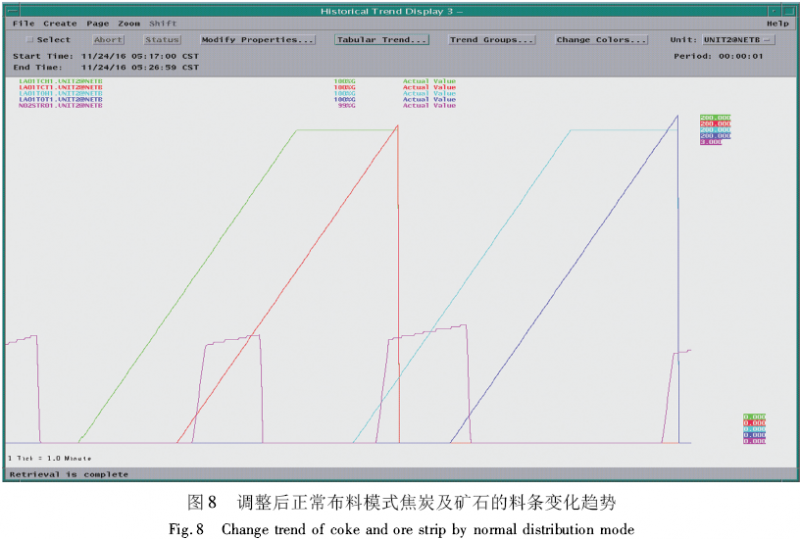Select the green LA01TCH1 trend legend entry
This screenshot has width=800, height=539.
(60, 81)
